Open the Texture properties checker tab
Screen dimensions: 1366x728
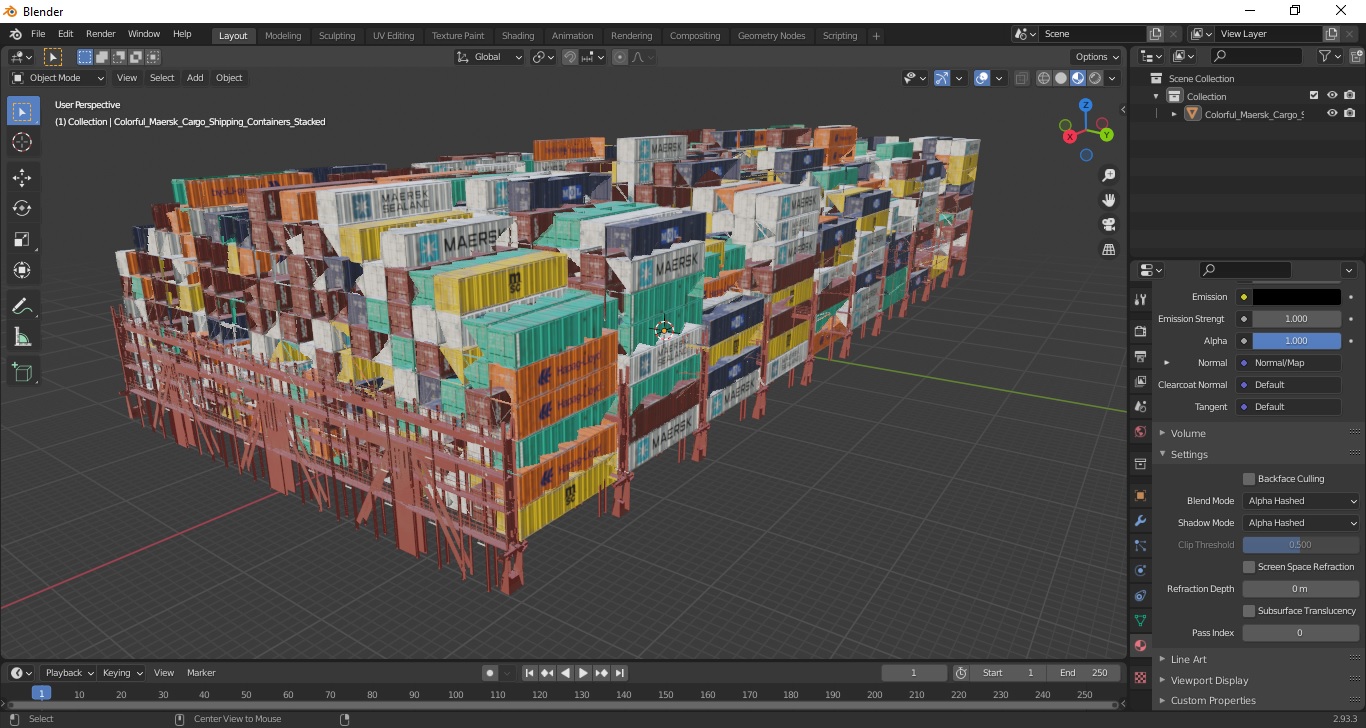click(1140, 677)
